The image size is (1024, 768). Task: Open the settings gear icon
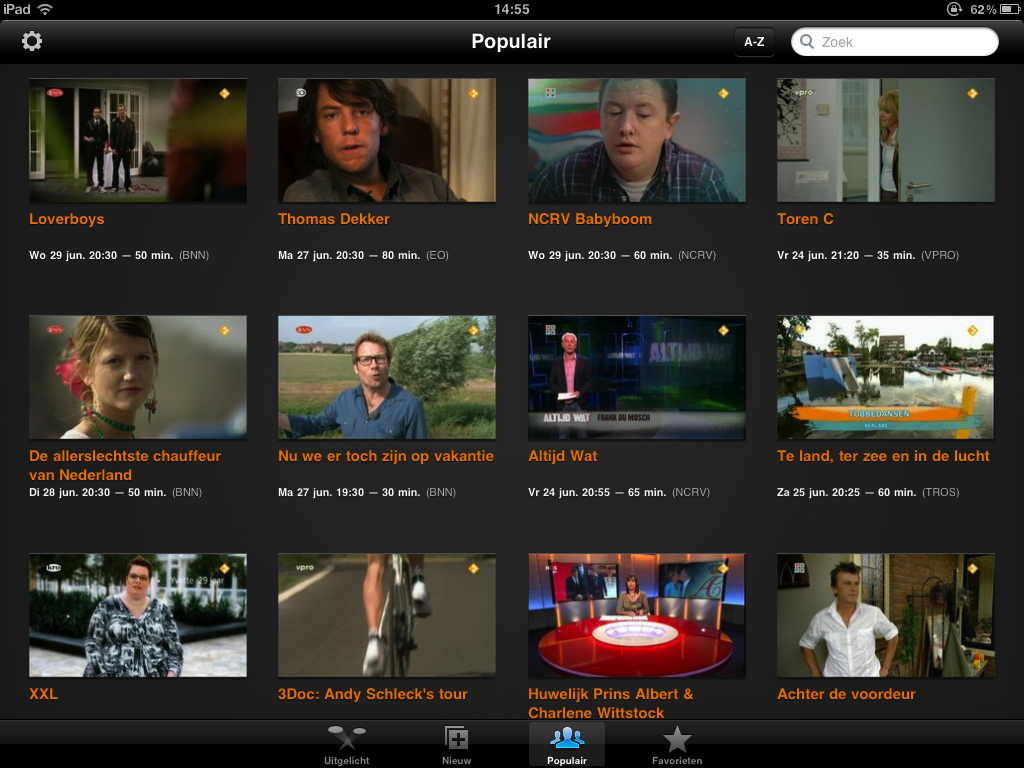[32, 41]
